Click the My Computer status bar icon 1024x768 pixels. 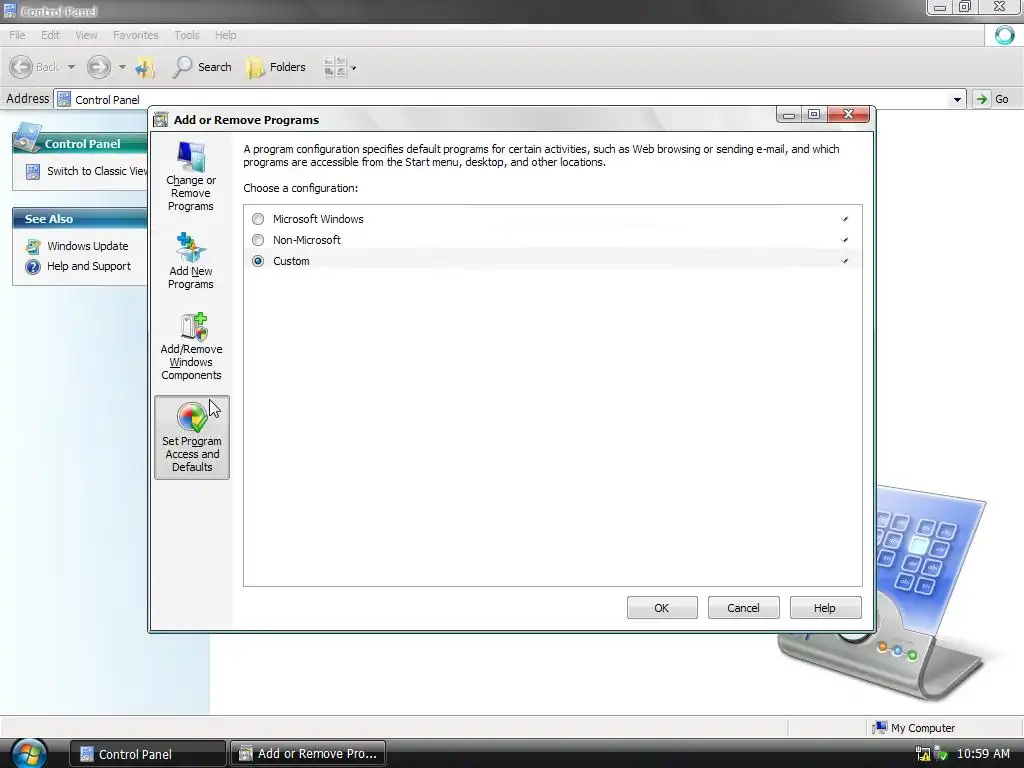[x=880, y=727]
